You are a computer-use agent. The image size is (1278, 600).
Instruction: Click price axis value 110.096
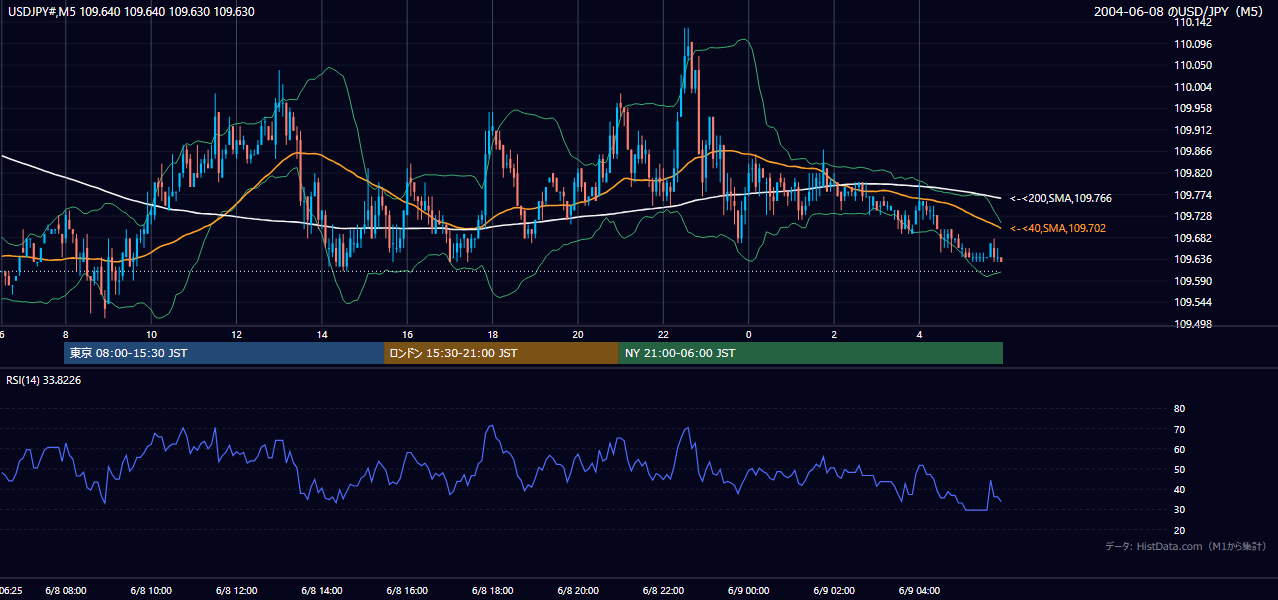pyautogui.click(x=1193, y=44)
